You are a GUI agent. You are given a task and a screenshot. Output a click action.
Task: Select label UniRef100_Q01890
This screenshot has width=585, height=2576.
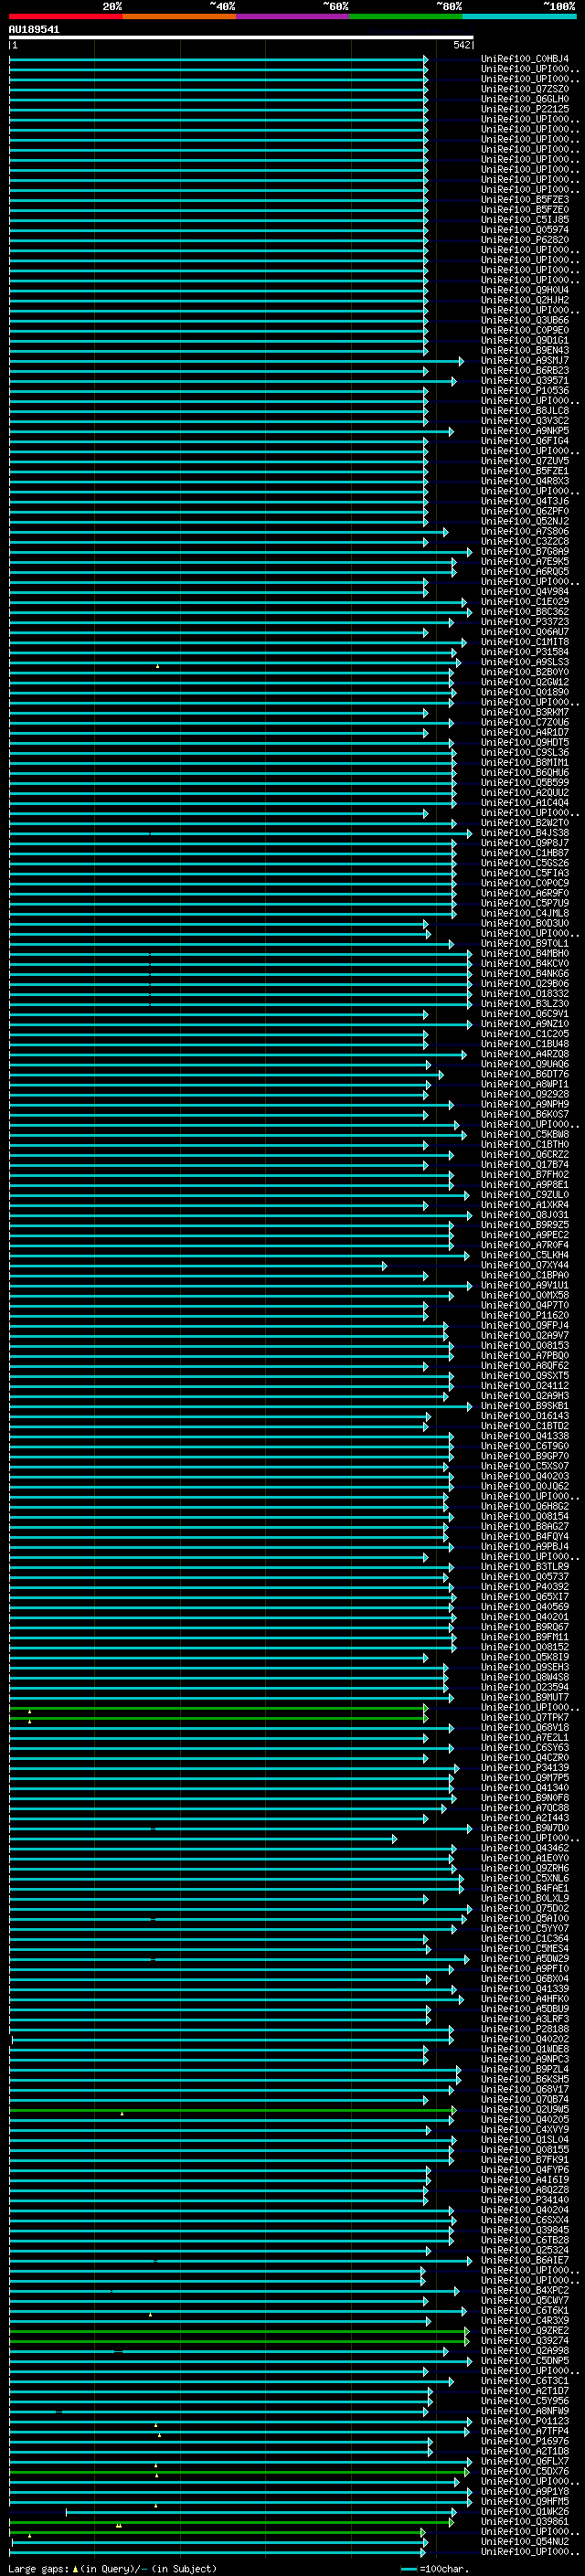(x=525, y=692)
